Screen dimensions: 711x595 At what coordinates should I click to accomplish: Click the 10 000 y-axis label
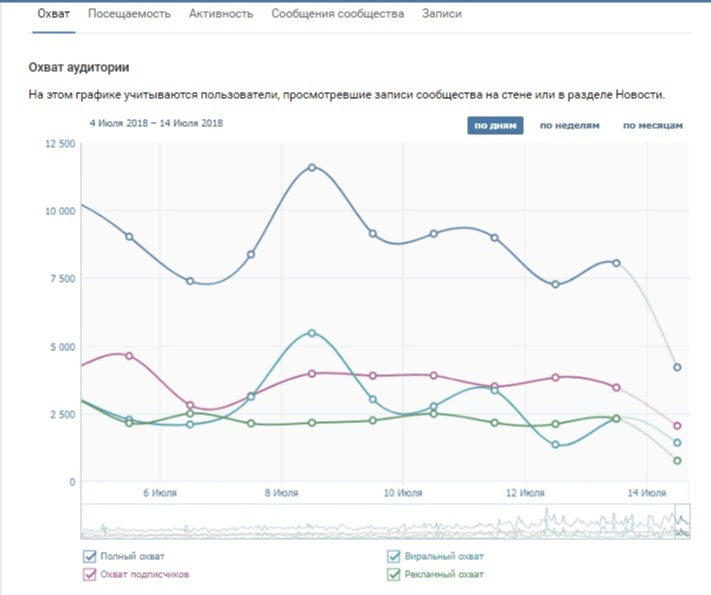(60, 211)
